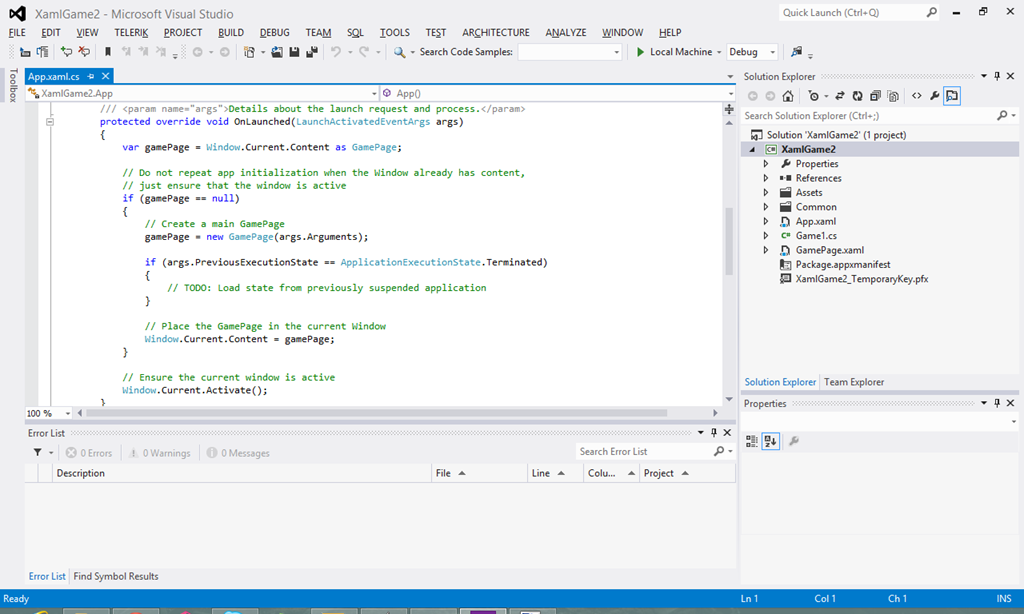
Task: Expand the Properties node in Solution Explorer
Action: (766, 164)
